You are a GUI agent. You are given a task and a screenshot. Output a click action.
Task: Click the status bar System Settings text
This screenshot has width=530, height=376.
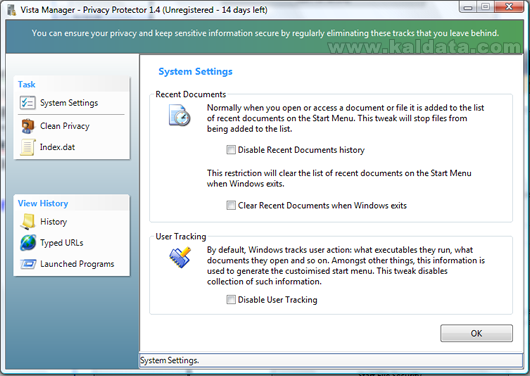(x=169, y=360)
